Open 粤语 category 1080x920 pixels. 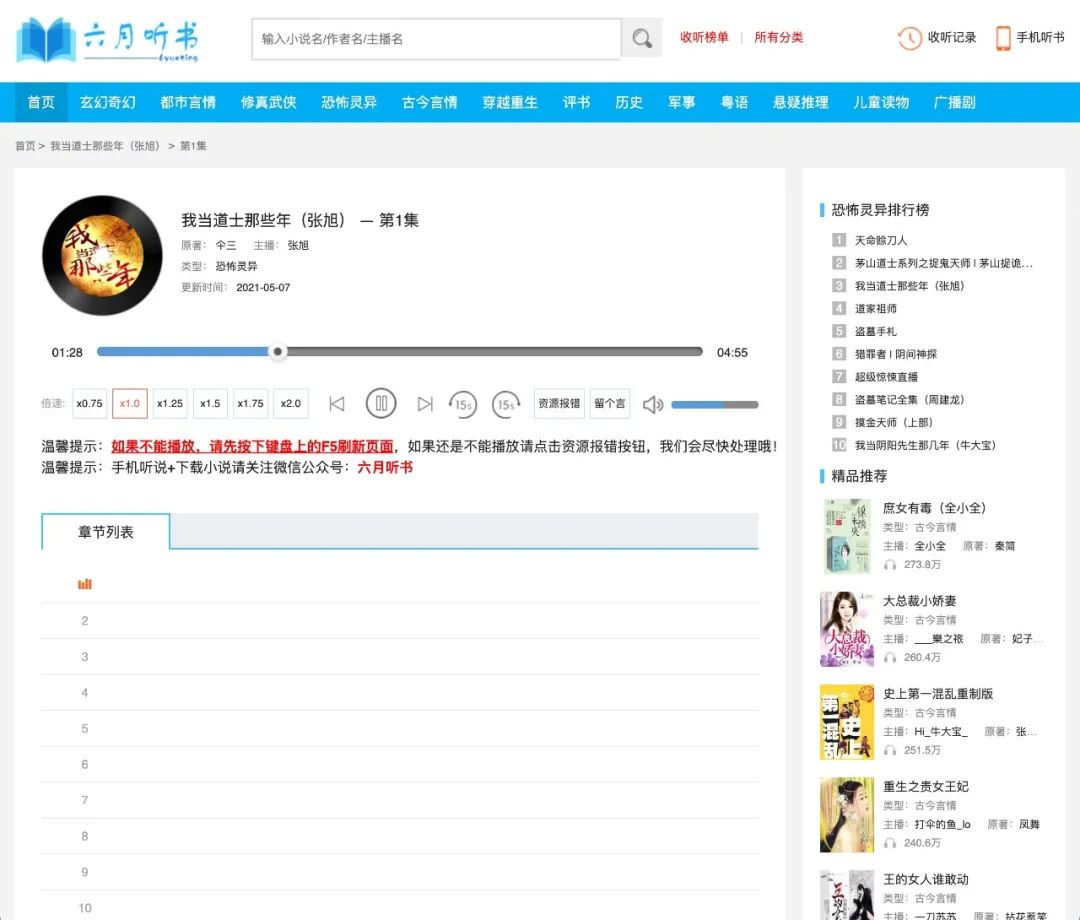tap(734, 103)
